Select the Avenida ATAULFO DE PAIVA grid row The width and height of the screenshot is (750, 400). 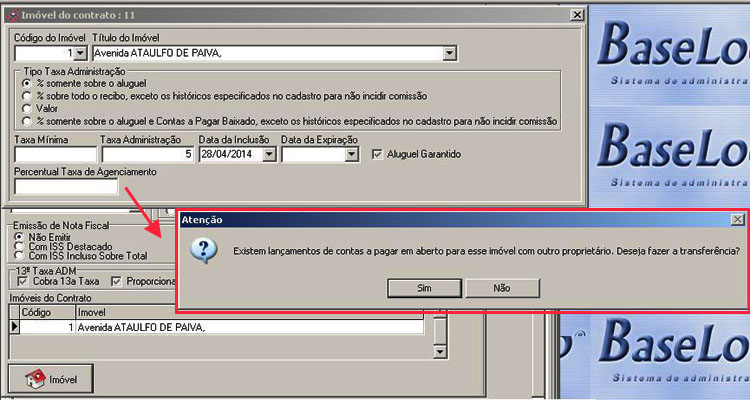[x=250, y=327]
